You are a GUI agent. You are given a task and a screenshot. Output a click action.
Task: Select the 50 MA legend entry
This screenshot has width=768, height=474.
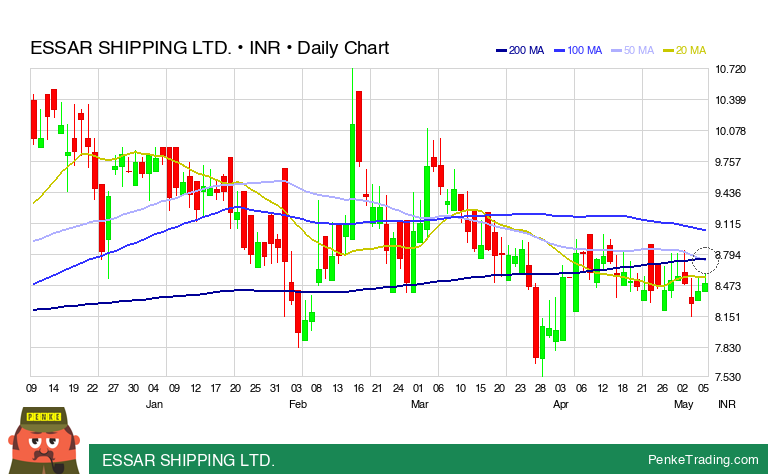[x=632, y=50]
